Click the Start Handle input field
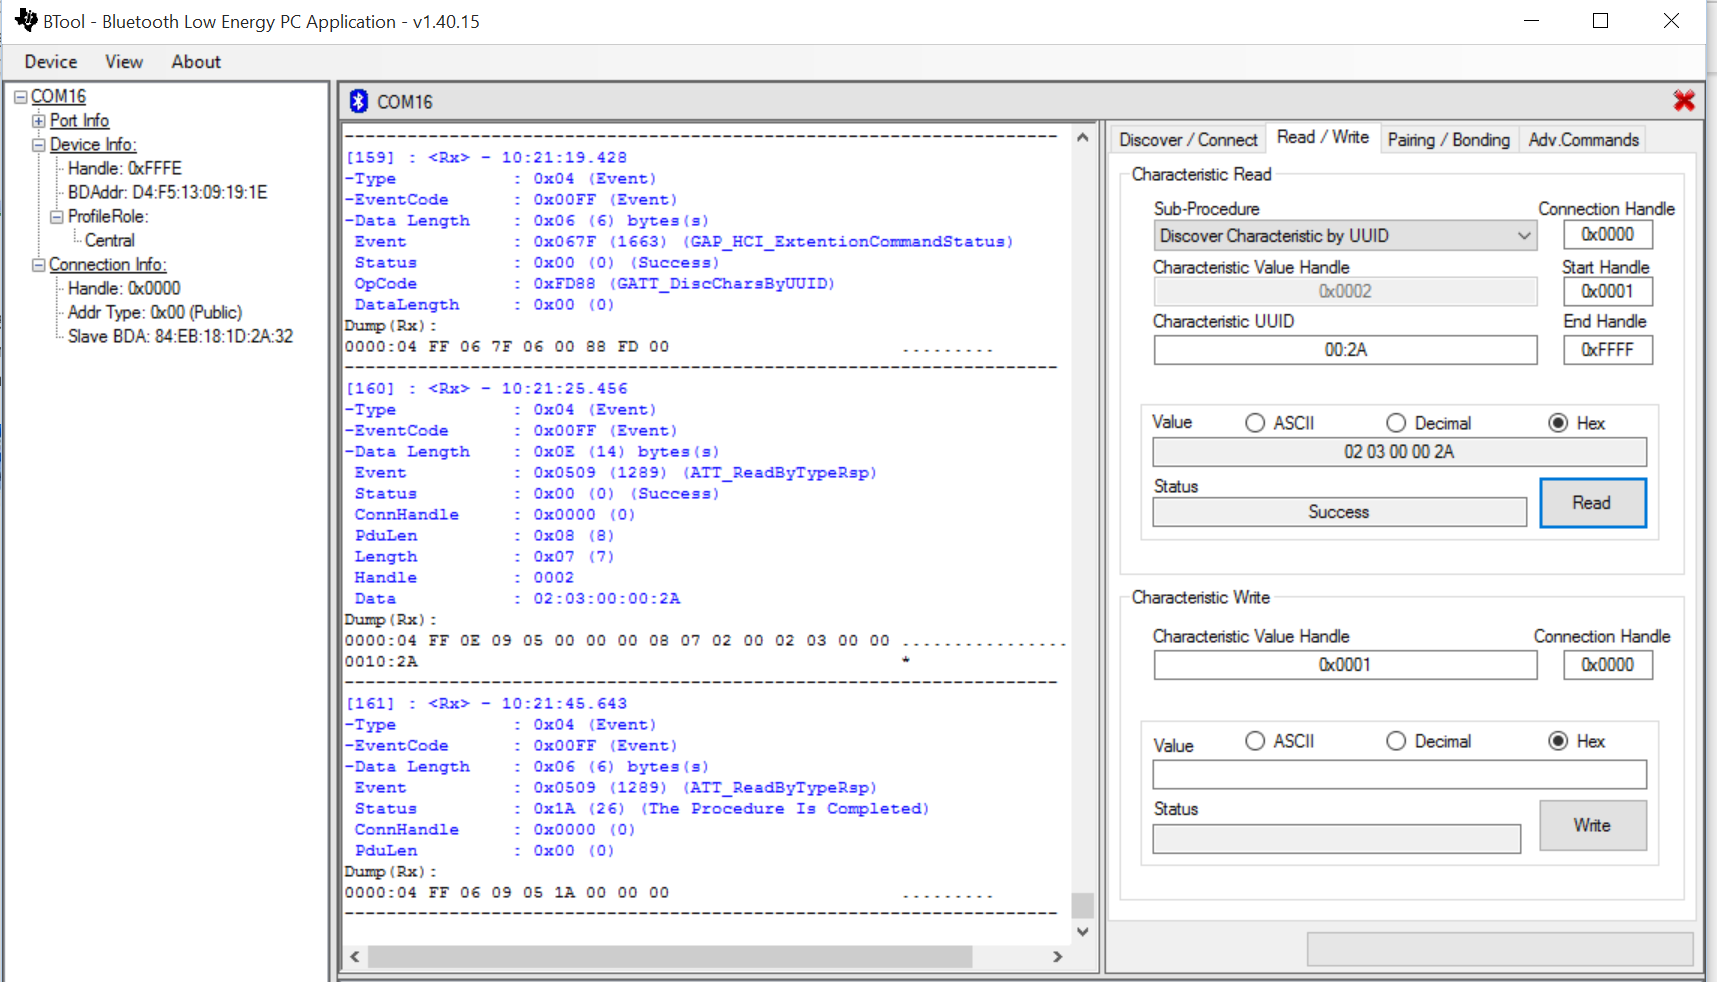 click(1608, 292)
